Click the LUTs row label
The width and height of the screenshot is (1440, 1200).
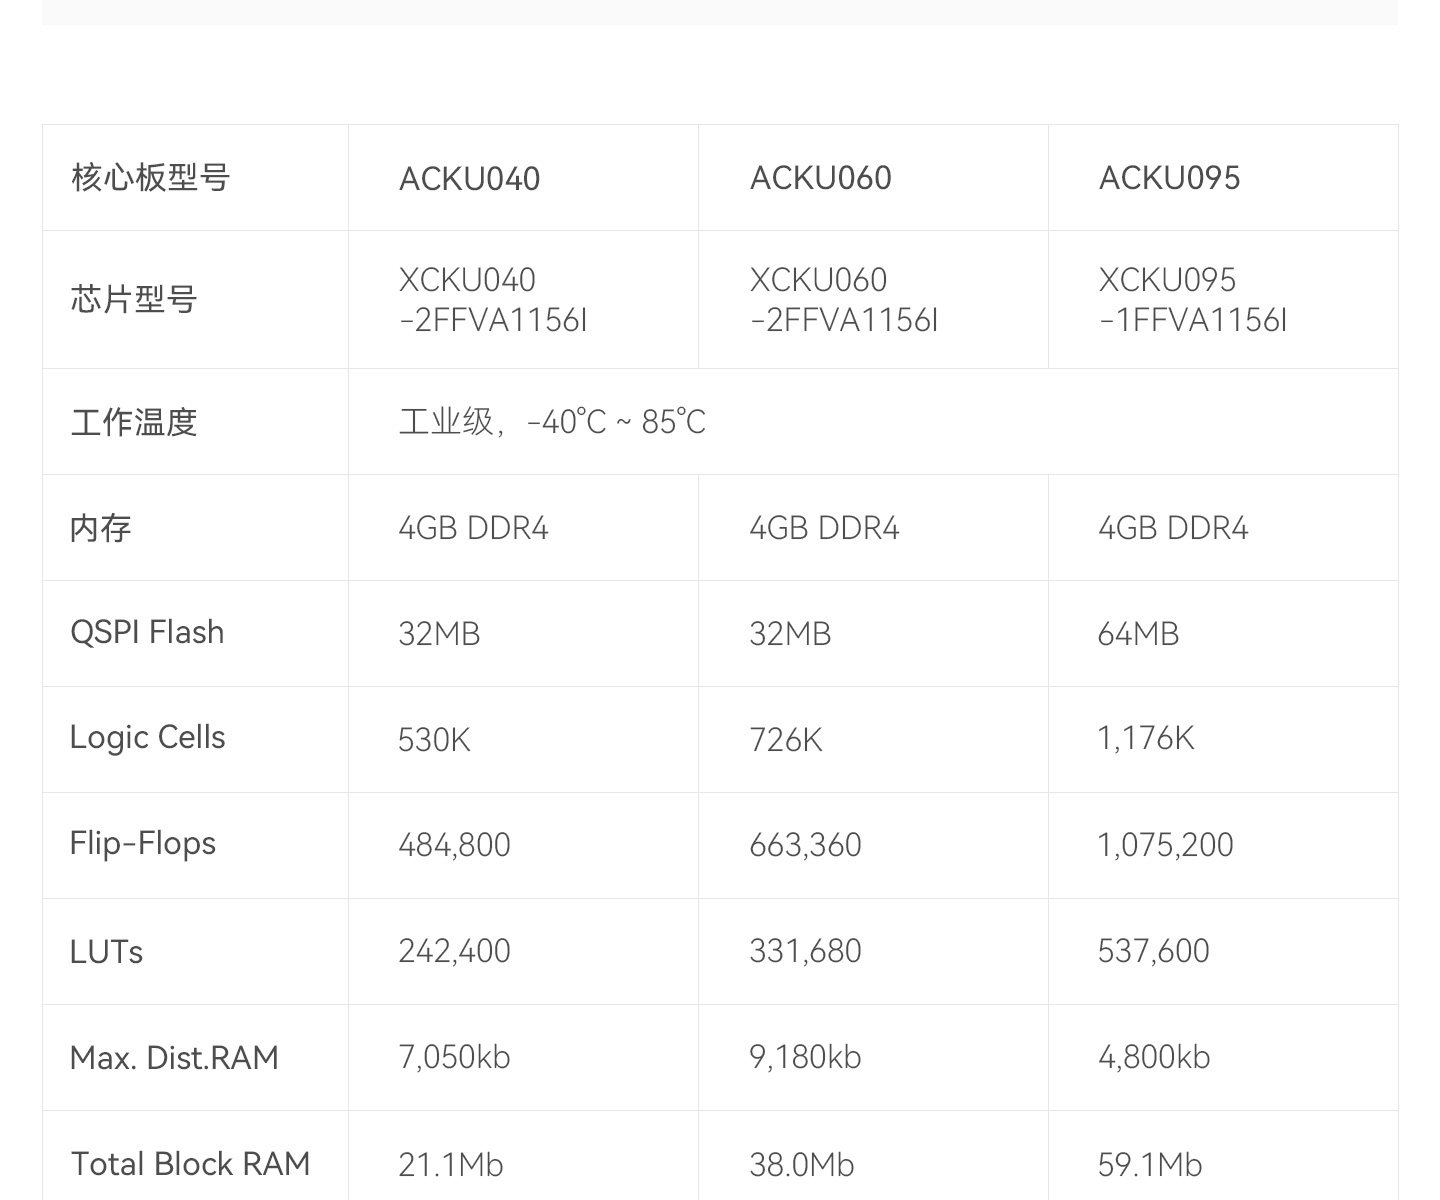tap(106, 951)
